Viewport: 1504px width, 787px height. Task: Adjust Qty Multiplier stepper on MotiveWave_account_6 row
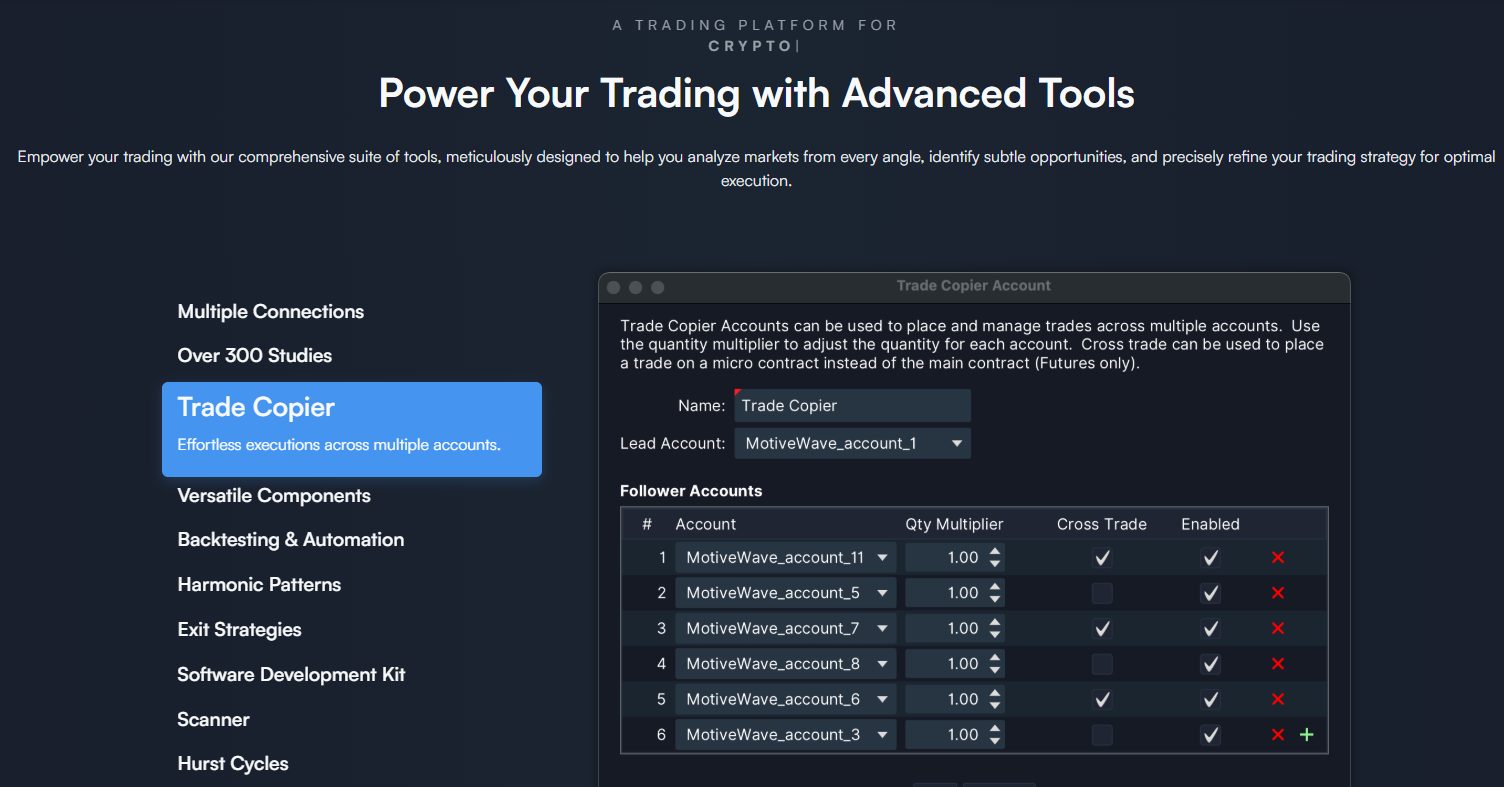tap(994, 700)
